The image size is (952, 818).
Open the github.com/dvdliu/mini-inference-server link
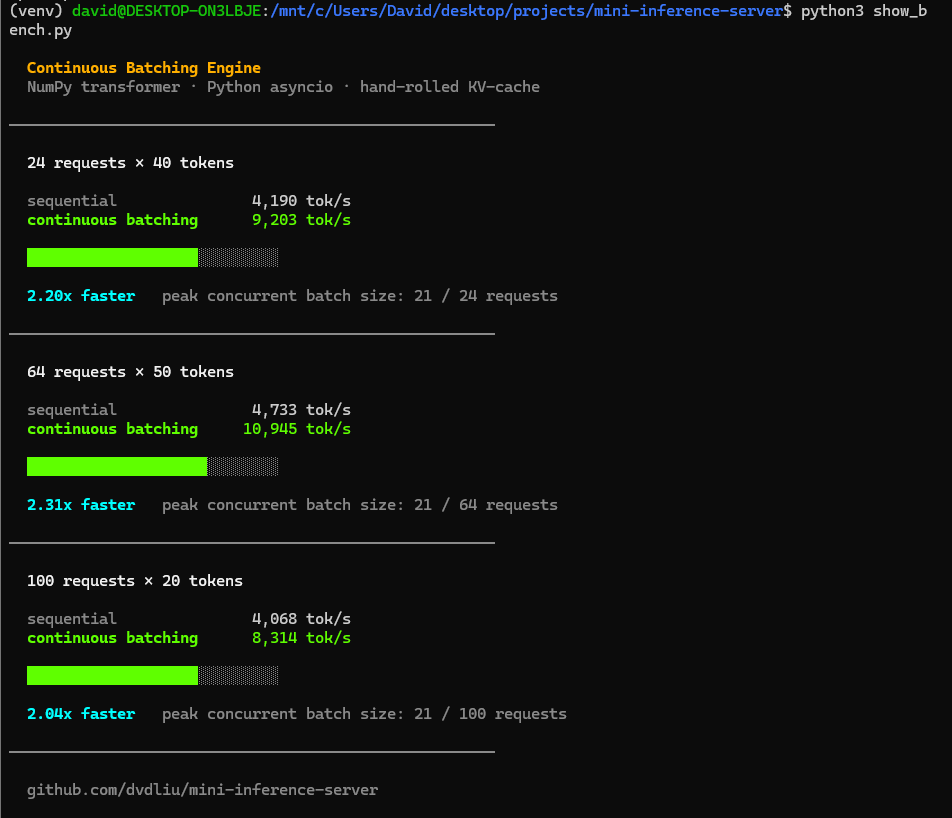tap(202, 789)
